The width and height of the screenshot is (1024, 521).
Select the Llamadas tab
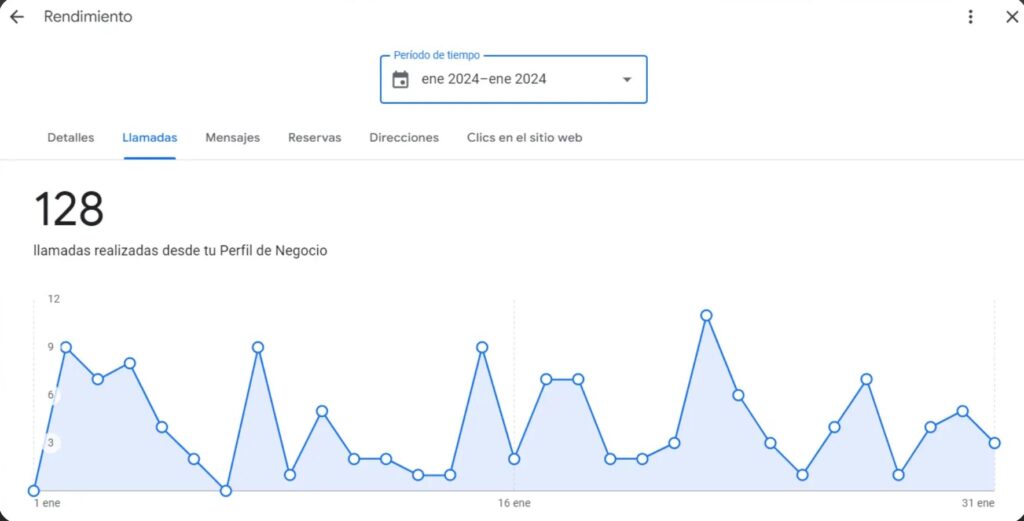(x=150, y=138)
